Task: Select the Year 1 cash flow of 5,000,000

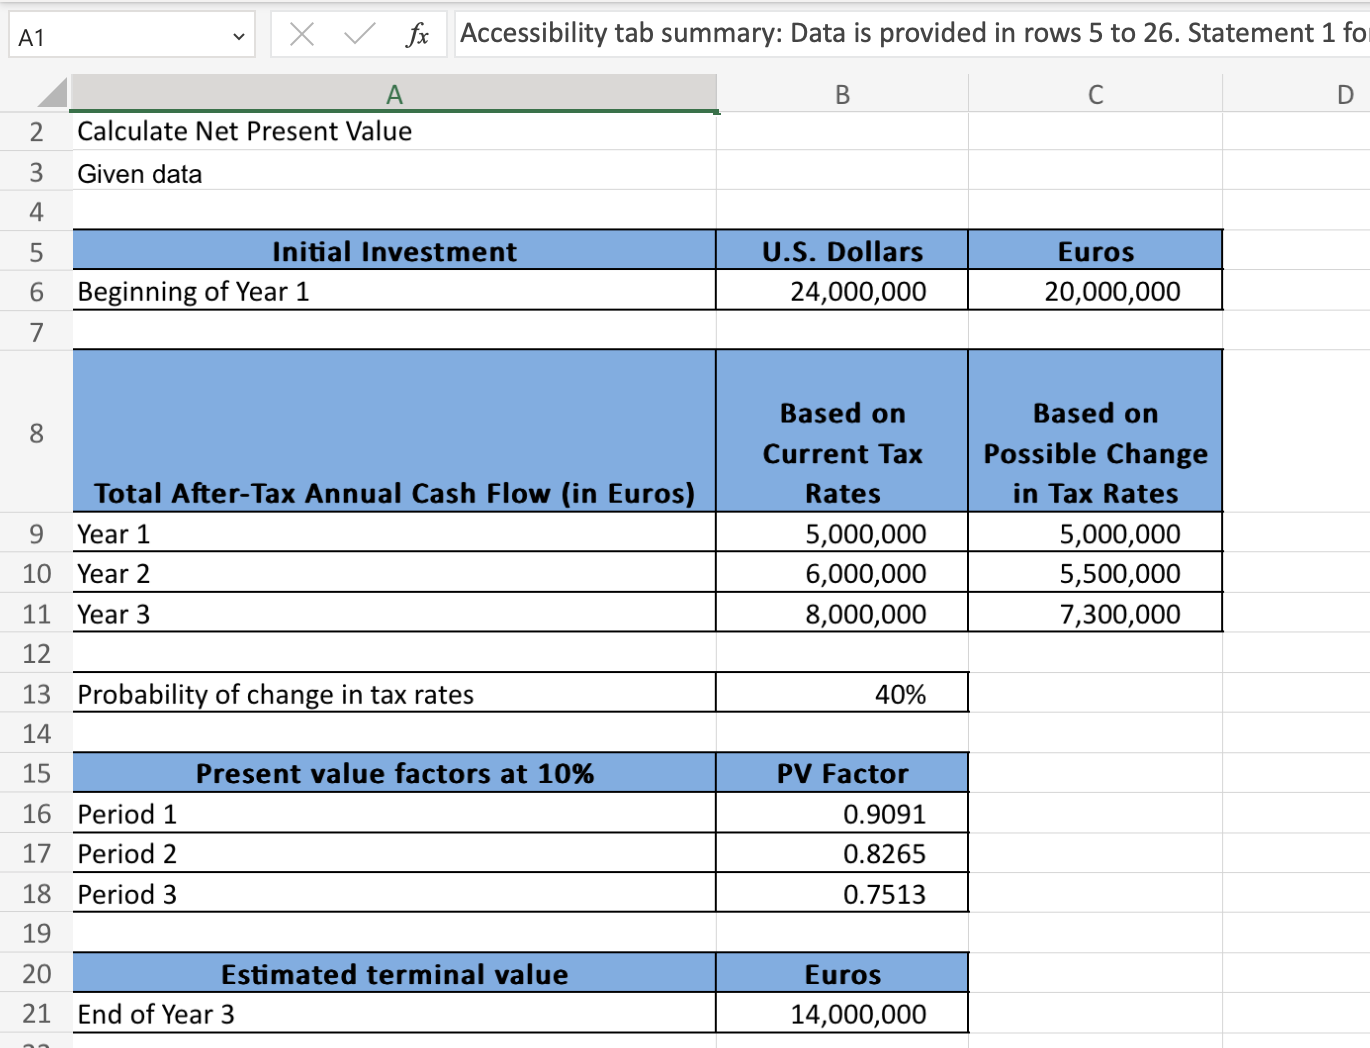Action: click(x=842, y=533)
